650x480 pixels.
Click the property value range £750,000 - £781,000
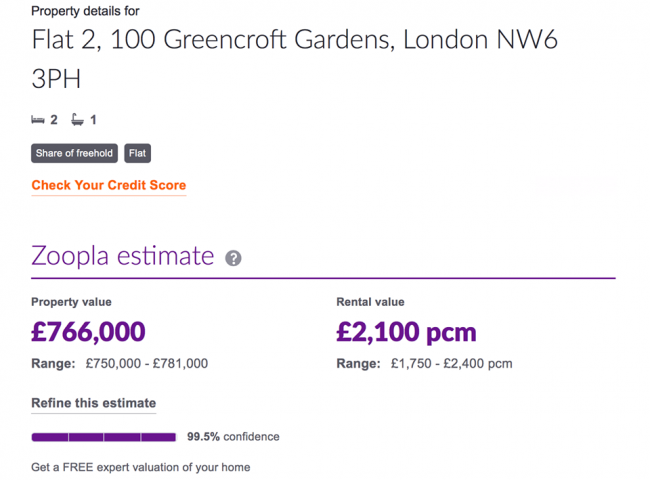tap(146, 364)
